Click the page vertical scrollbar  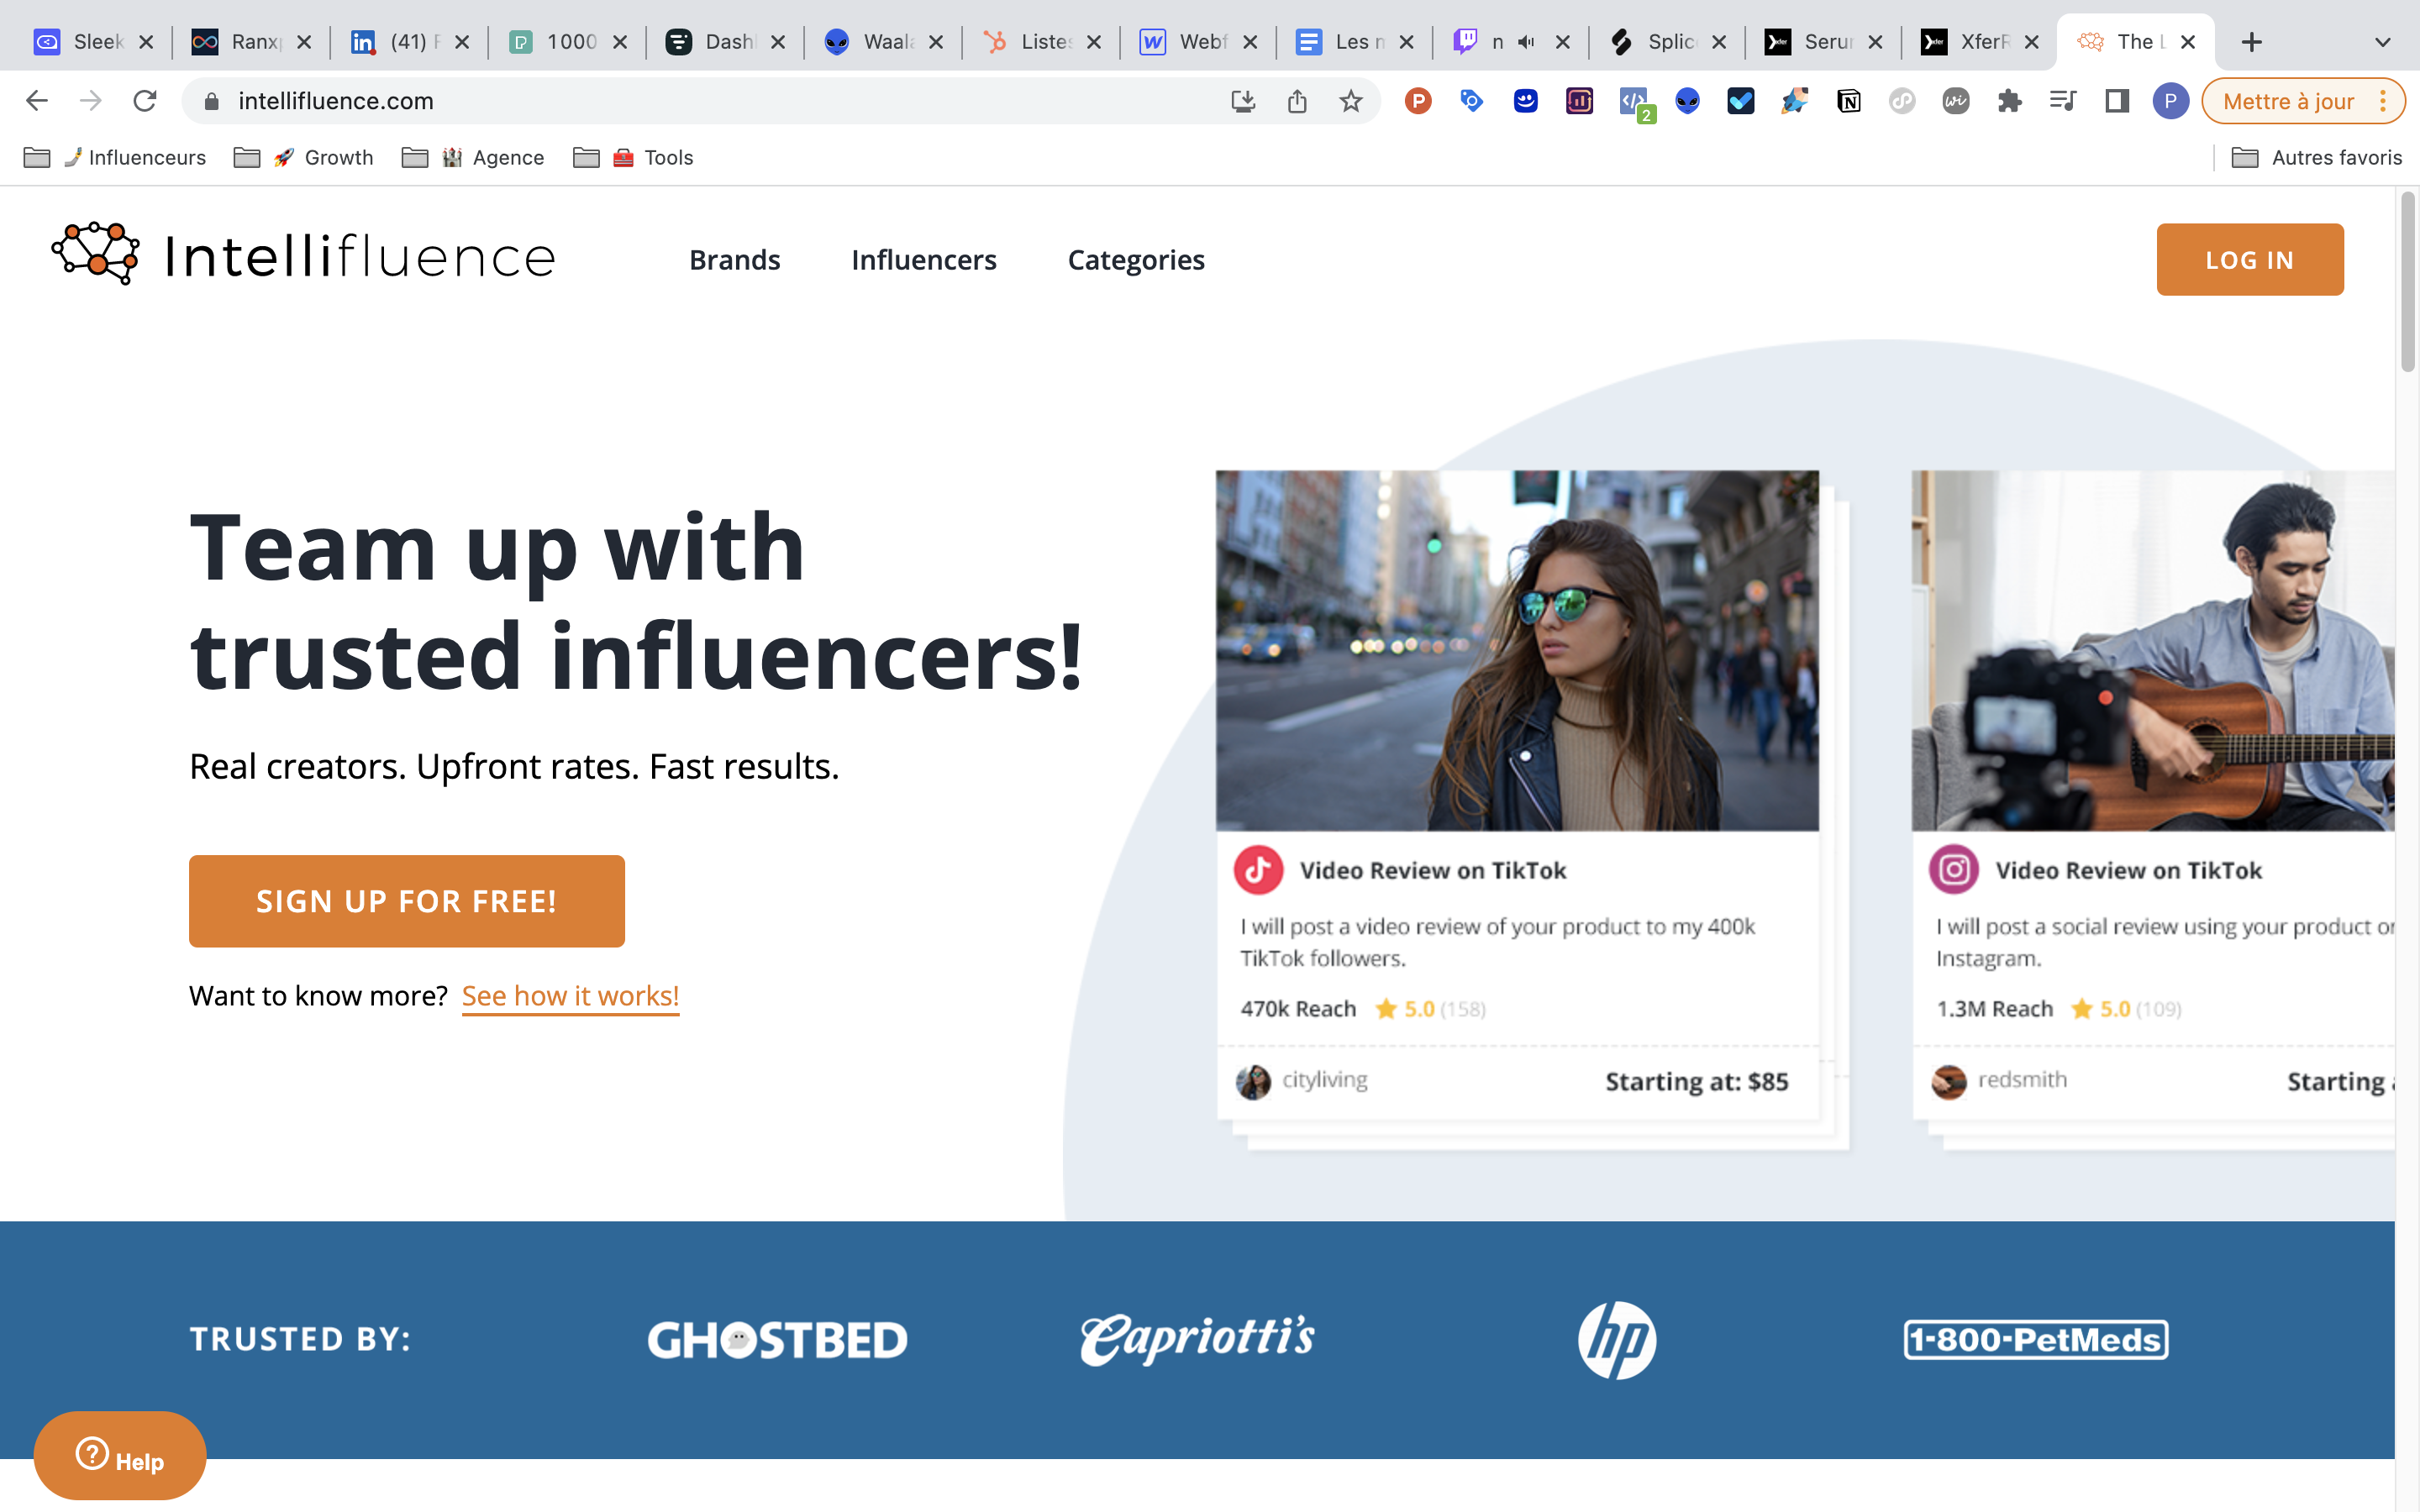pyautogui.click(x=2407, y=283)
